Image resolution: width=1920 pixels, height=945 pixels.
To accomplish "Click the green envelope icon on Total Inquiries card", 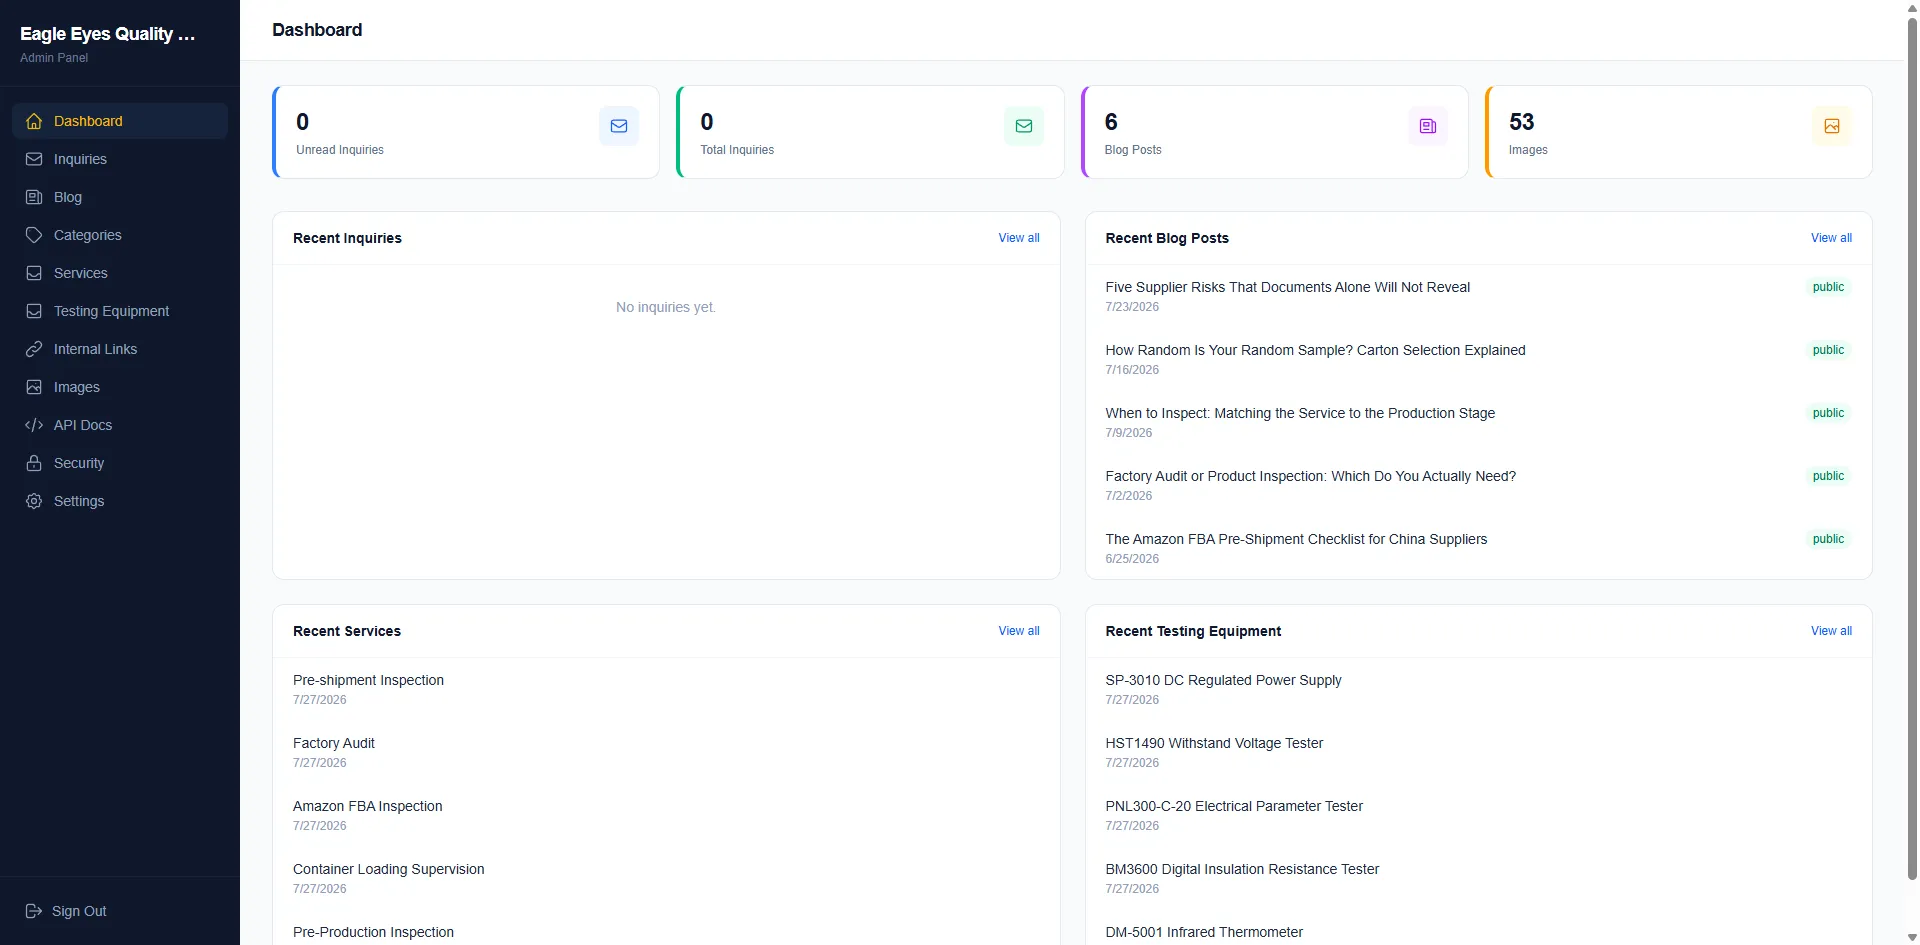I will point(1024,126).
